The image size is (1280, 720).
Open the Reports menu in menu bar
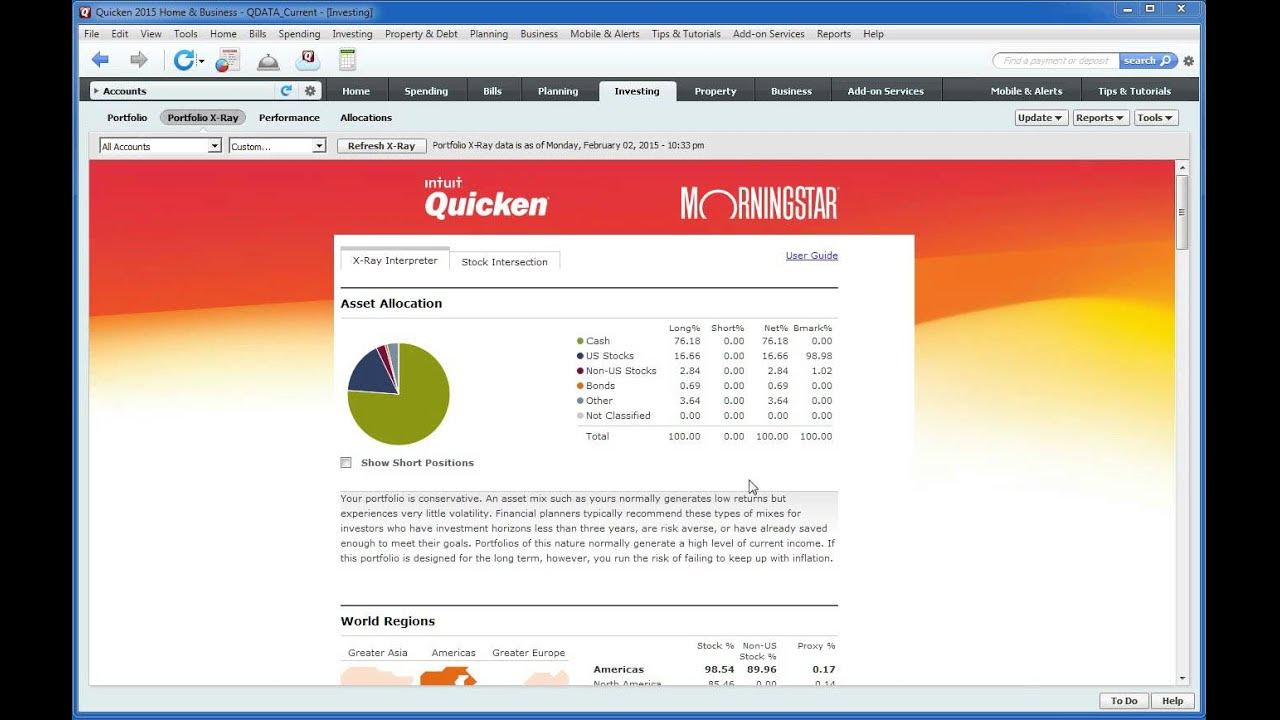point(834,34)
